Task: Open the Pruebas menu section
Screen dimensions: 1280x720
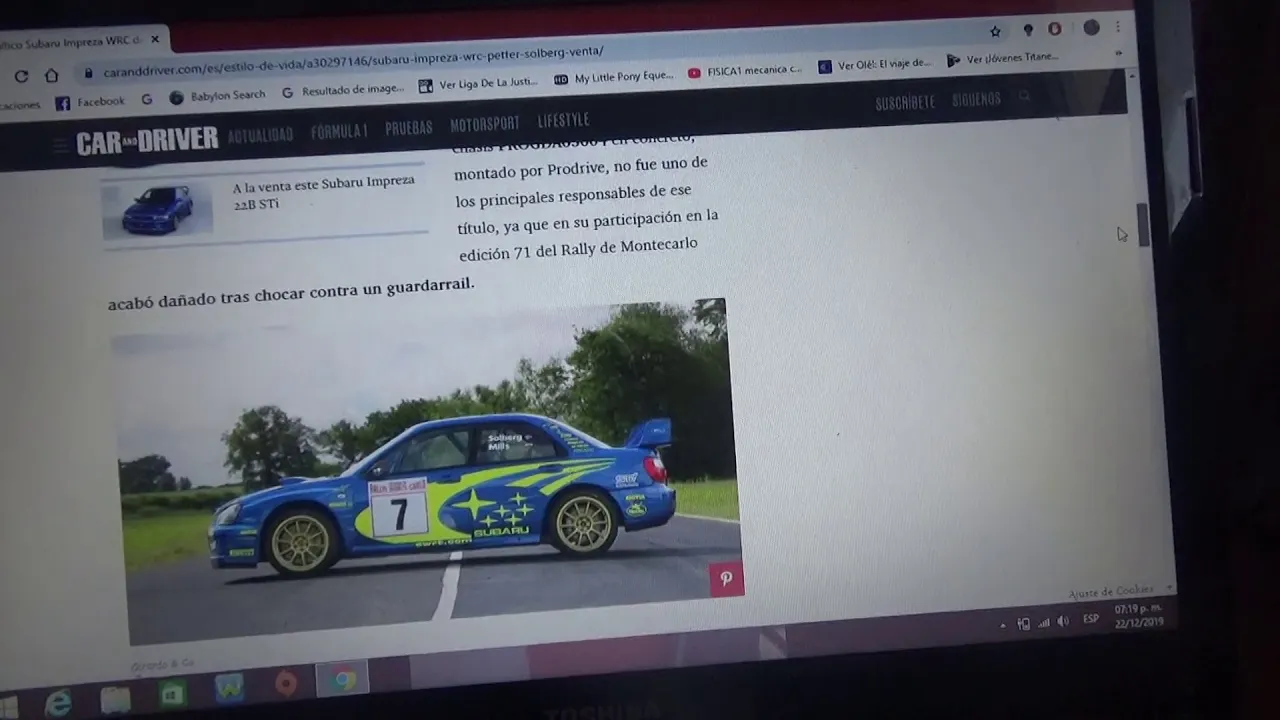Action: pos(409,128)
